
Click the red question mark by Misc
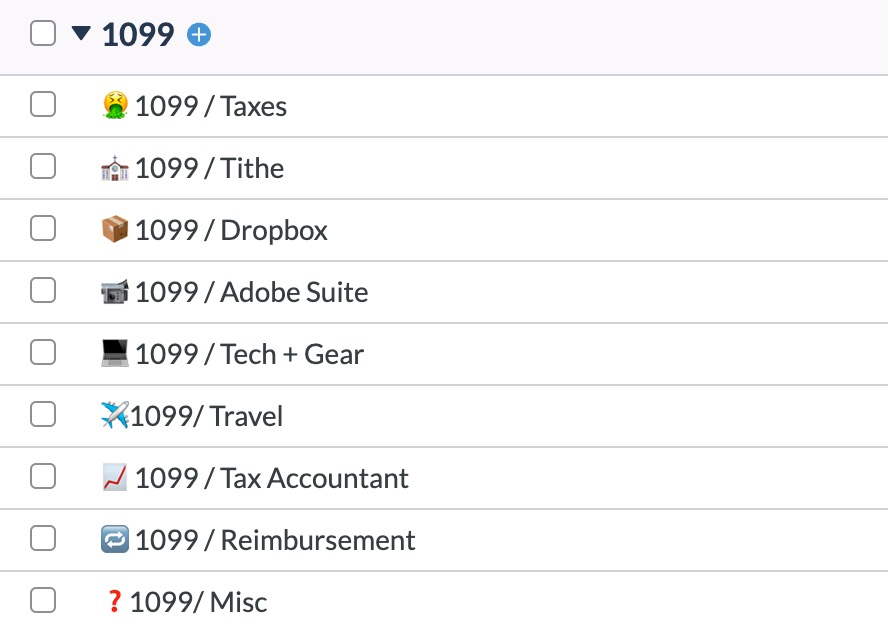coord(114,602)
